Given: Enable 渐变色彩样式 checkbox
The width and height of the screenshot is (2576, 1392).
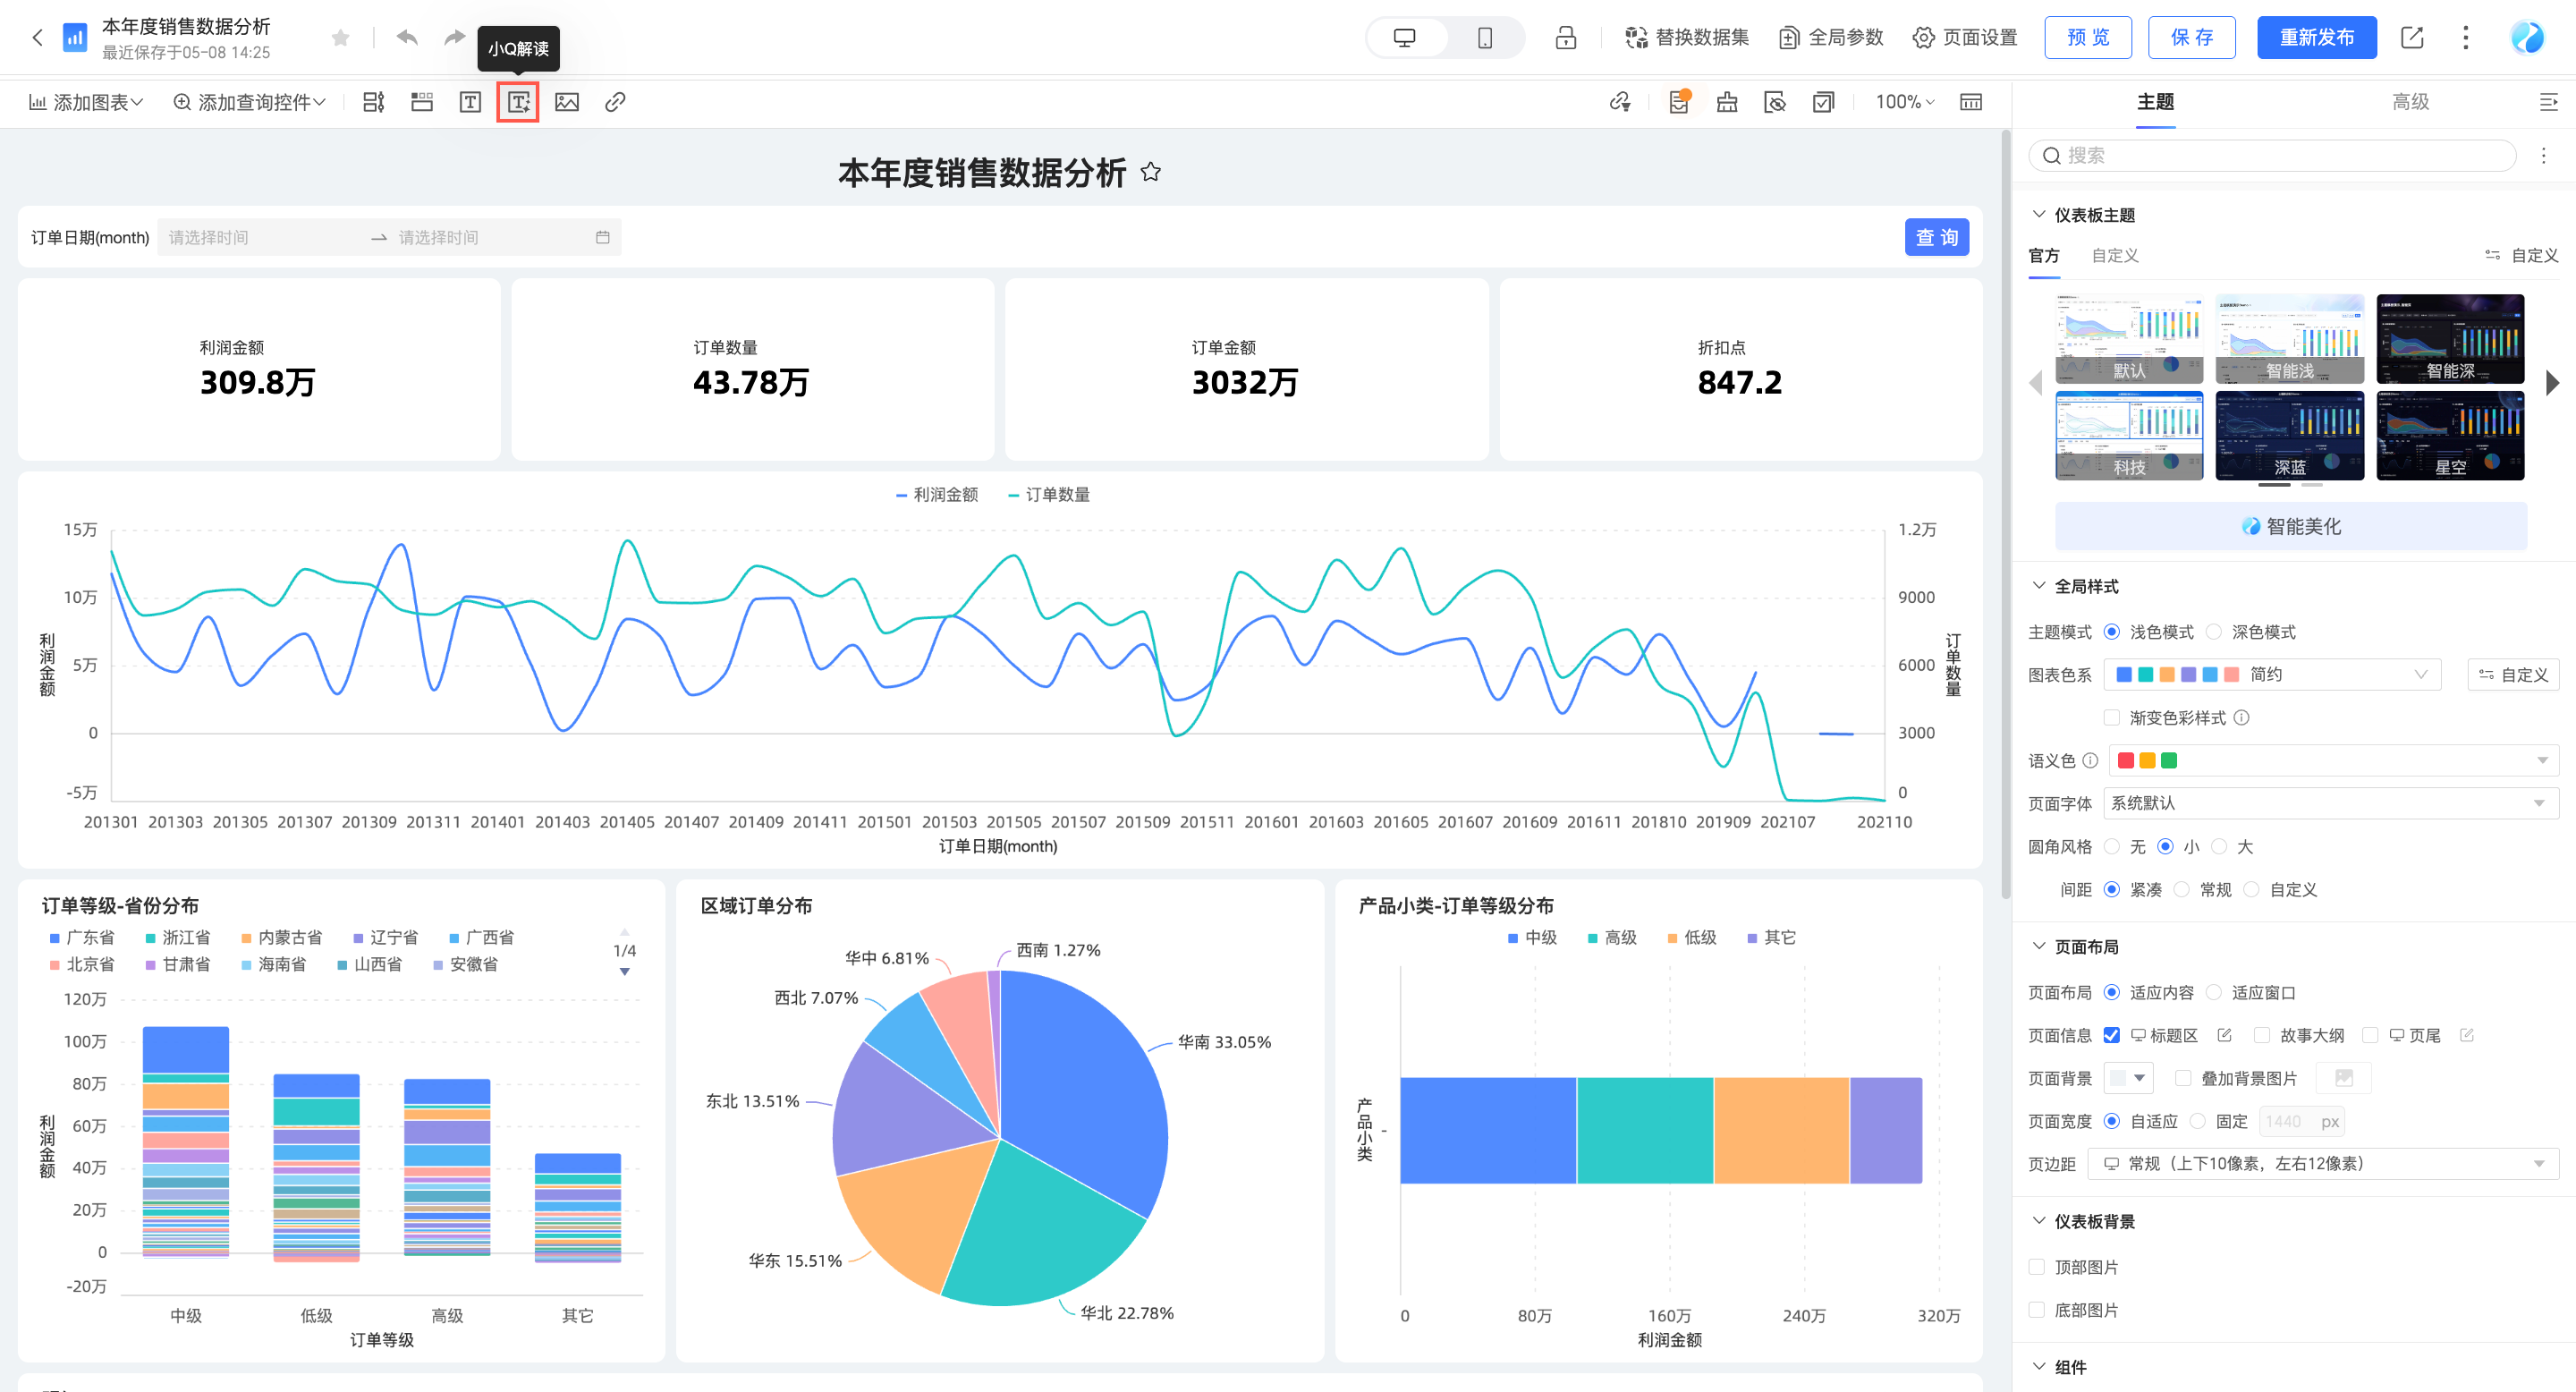Looking at the screenshot, I should 2112,718.
